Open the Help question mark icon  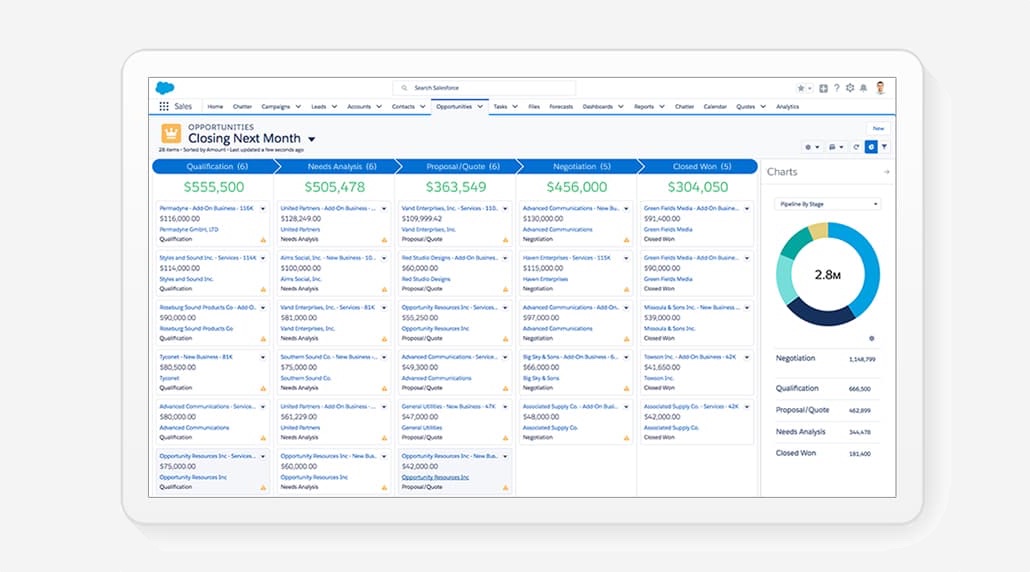click(x=836, y=88)
